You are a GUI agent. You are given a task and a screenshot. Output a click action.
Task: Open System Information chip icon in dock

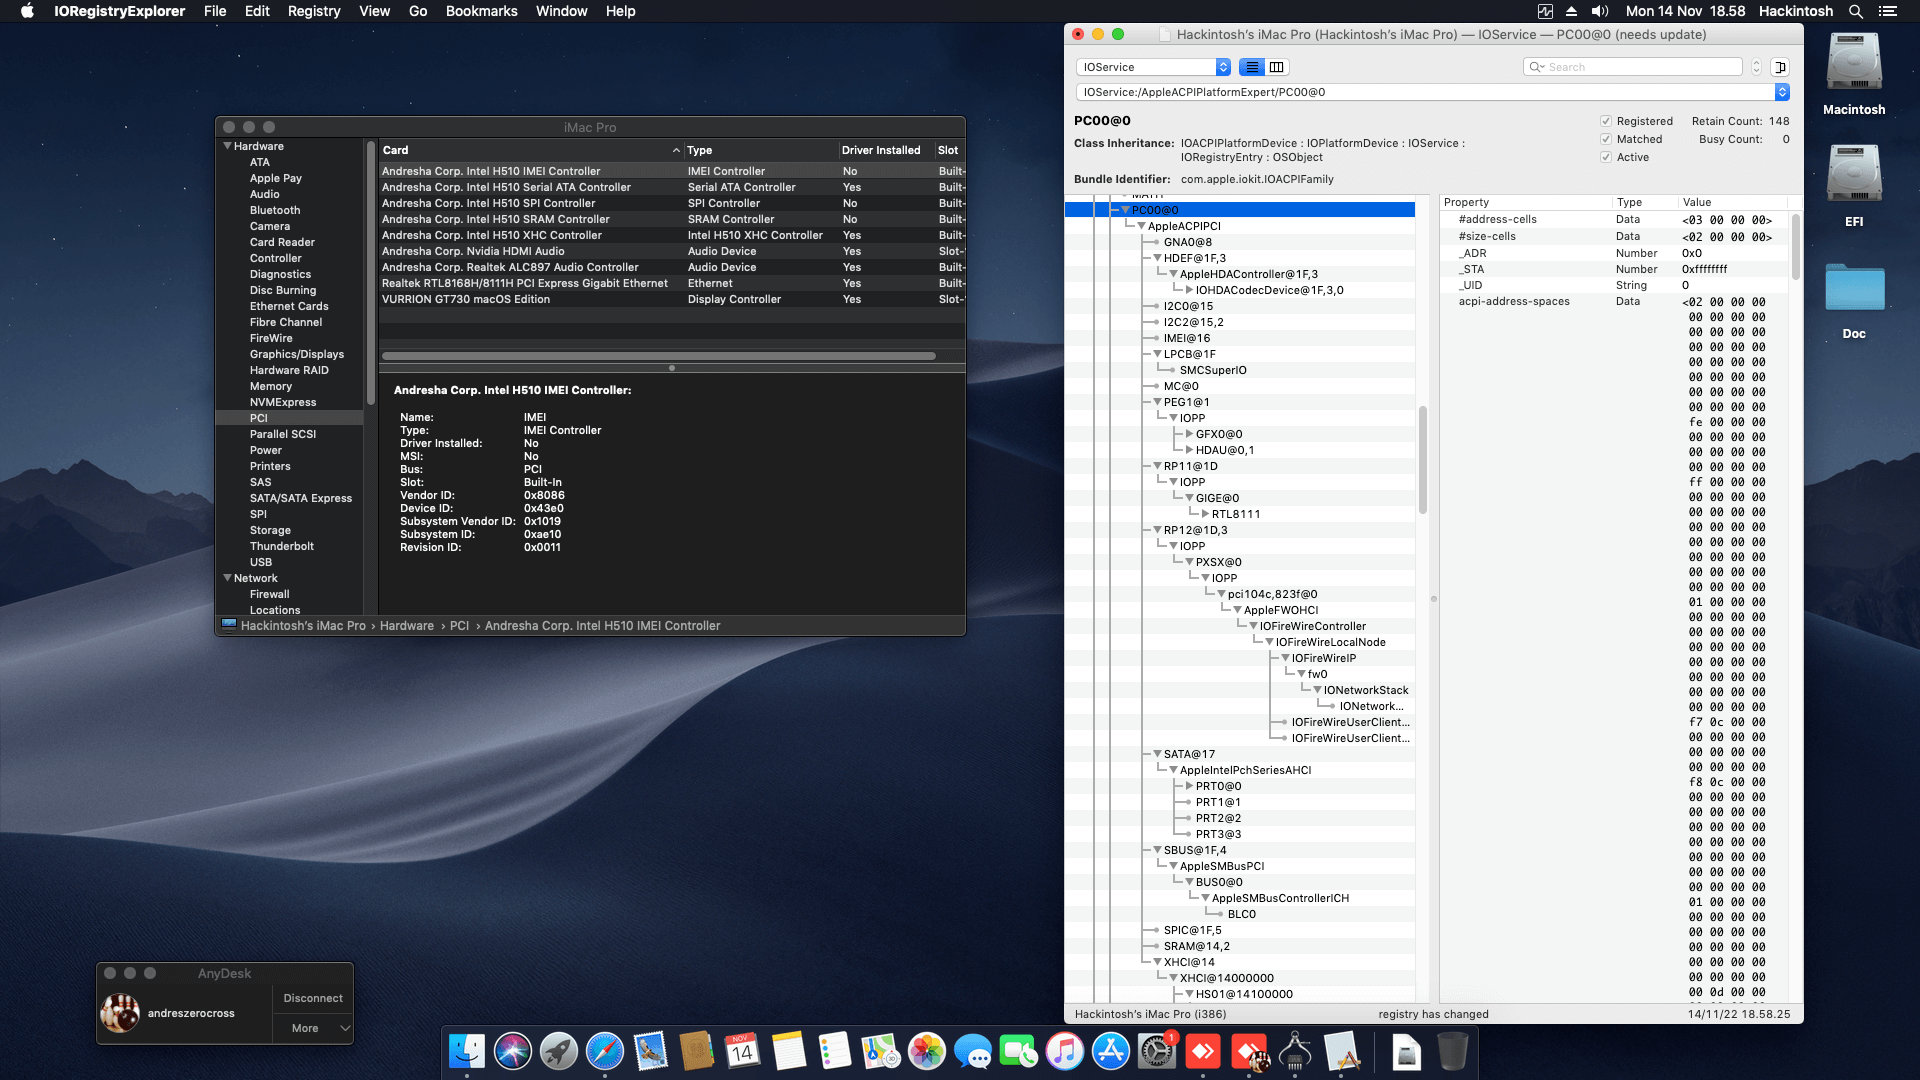pos(1295,1052)
